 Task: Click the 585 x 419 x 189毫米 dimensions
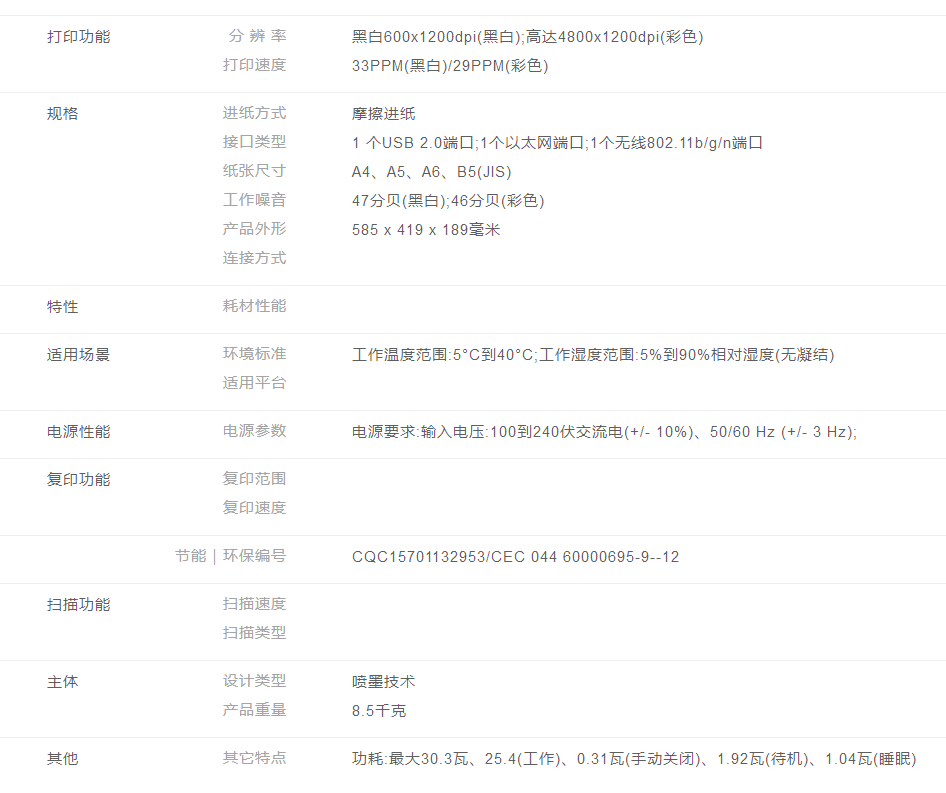tap(426, 230)
